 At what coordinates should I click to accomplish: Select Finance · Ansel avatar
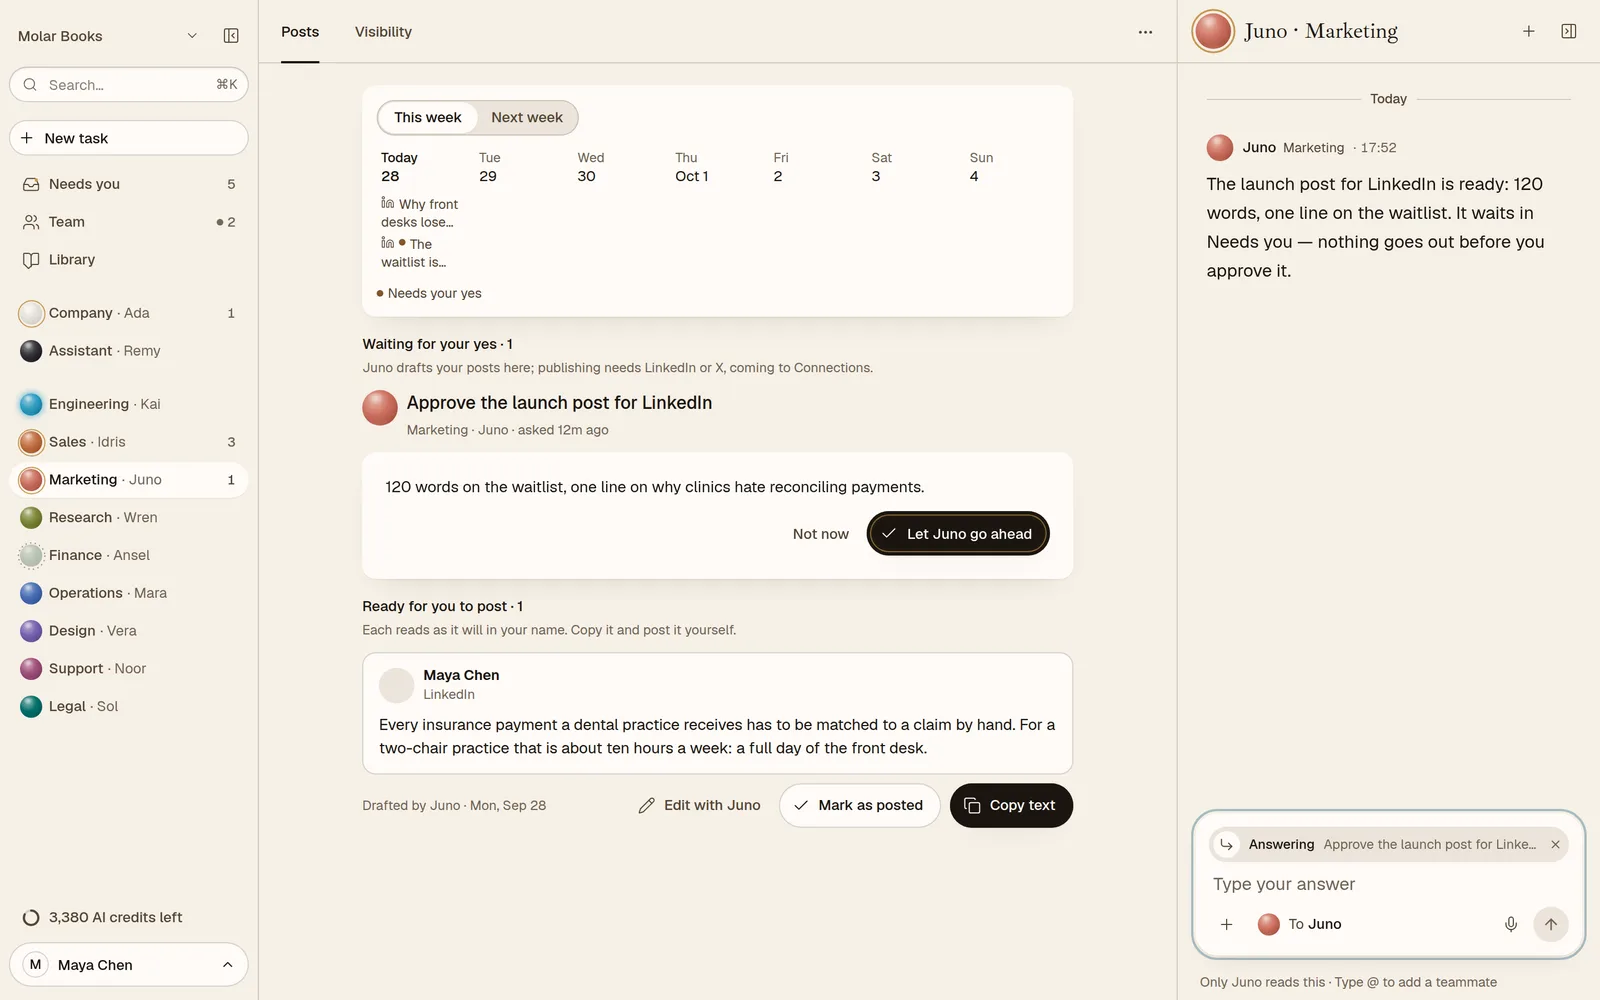[31, 555]
